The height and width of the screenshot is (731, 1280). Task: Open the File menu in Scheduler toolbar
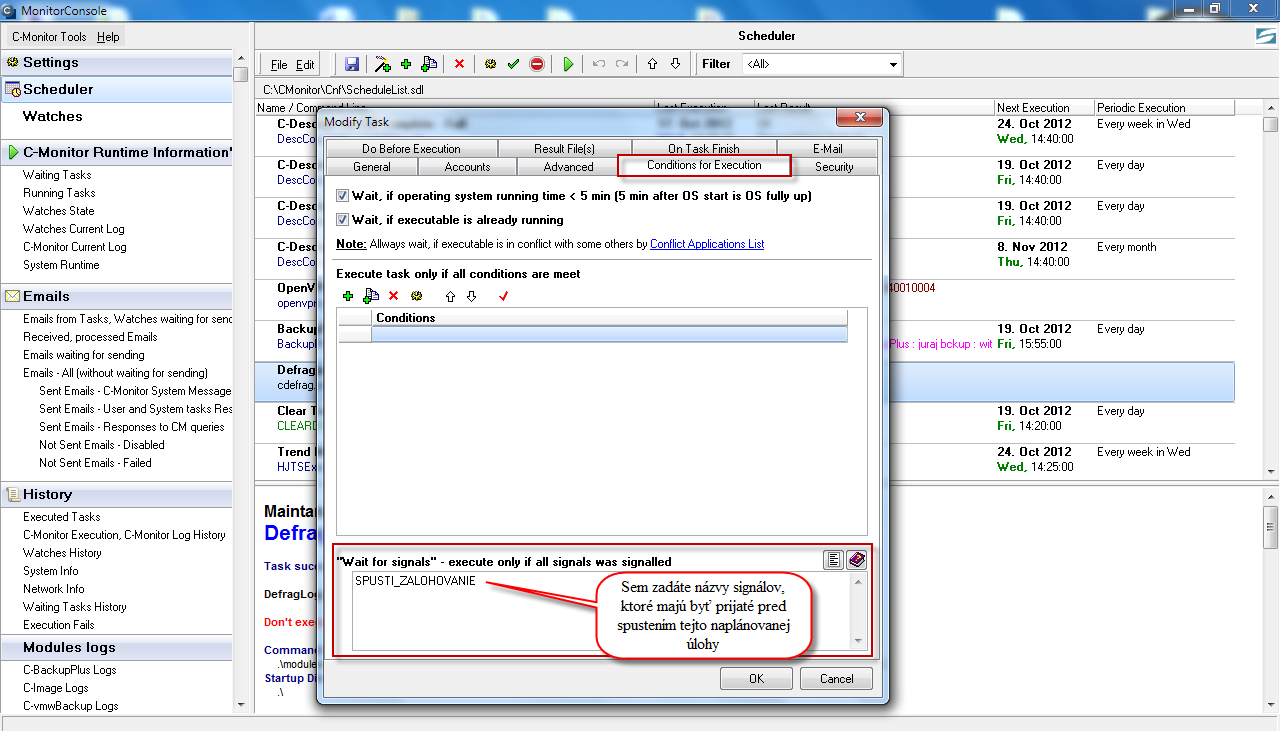(x=279, y=64)
